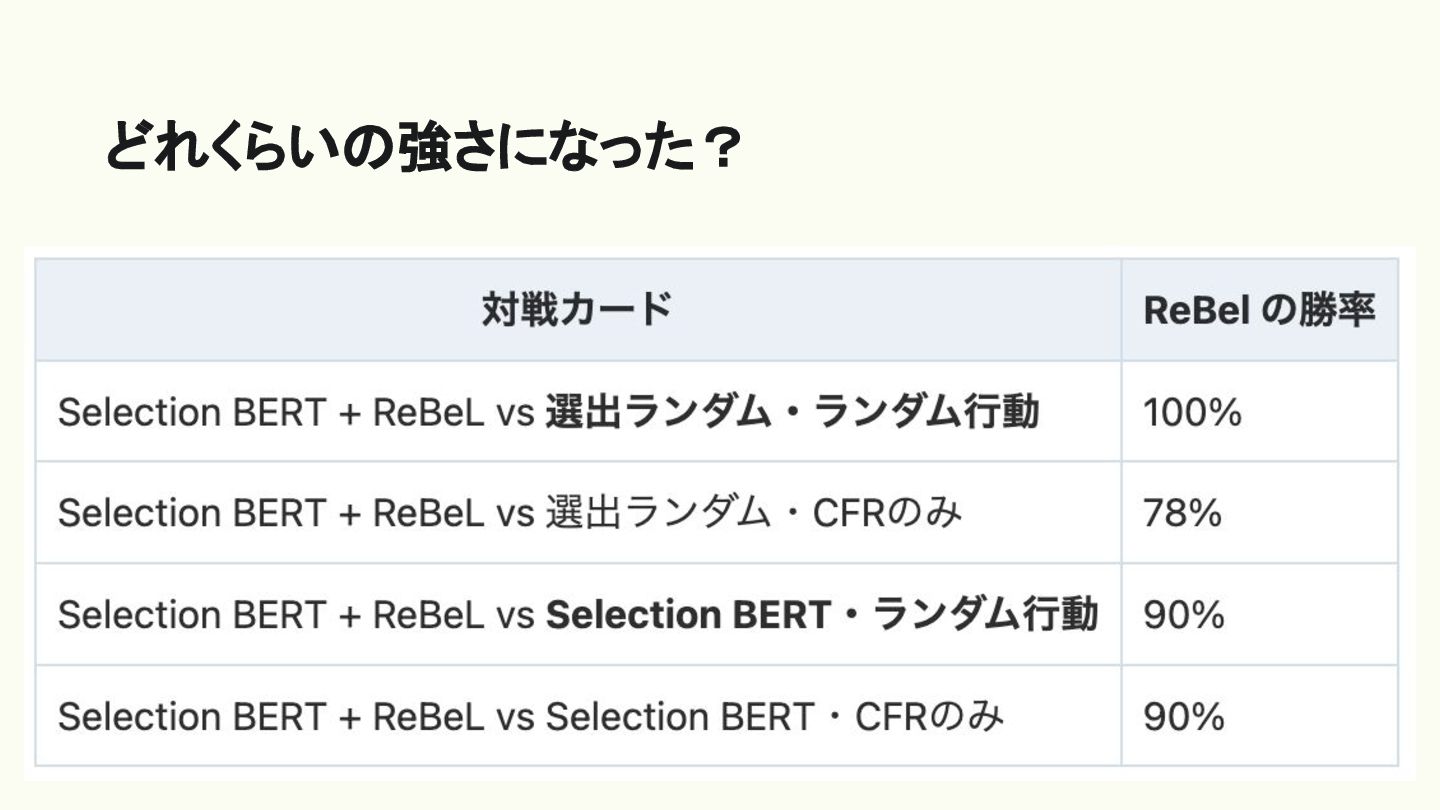Click the 78% win rate cell

pos(1182,513)
